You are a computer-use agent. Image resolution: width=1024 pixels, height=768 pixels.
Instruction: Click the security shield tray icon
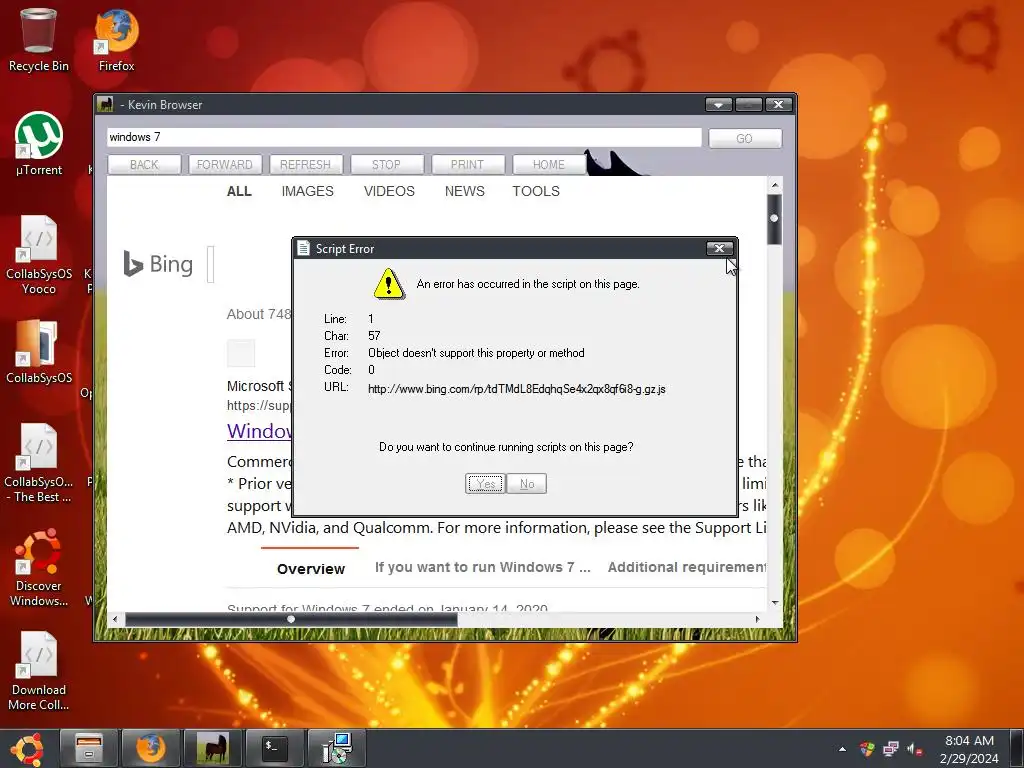(867, 749)
